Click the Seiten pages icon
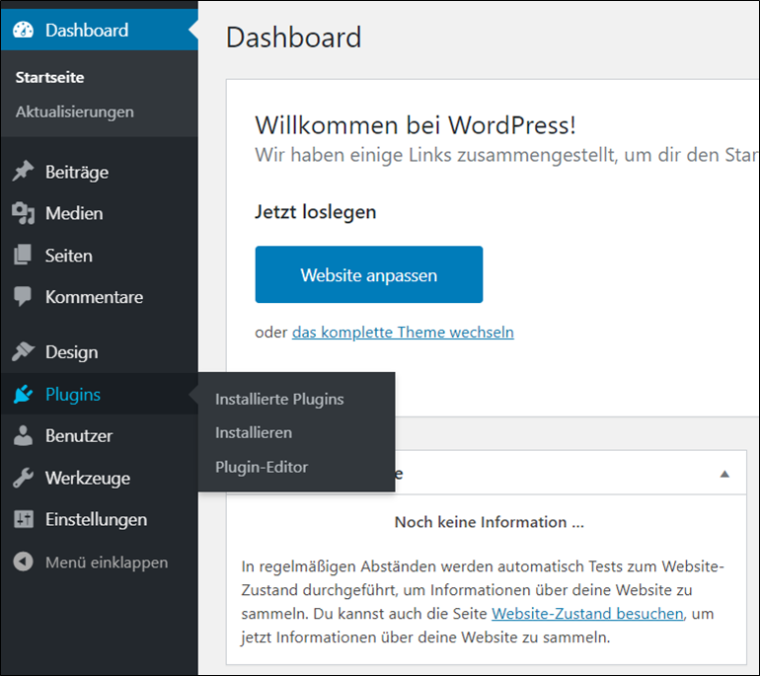Image resolution: width=760 pixels, height=676 pixels. [23, 255]
